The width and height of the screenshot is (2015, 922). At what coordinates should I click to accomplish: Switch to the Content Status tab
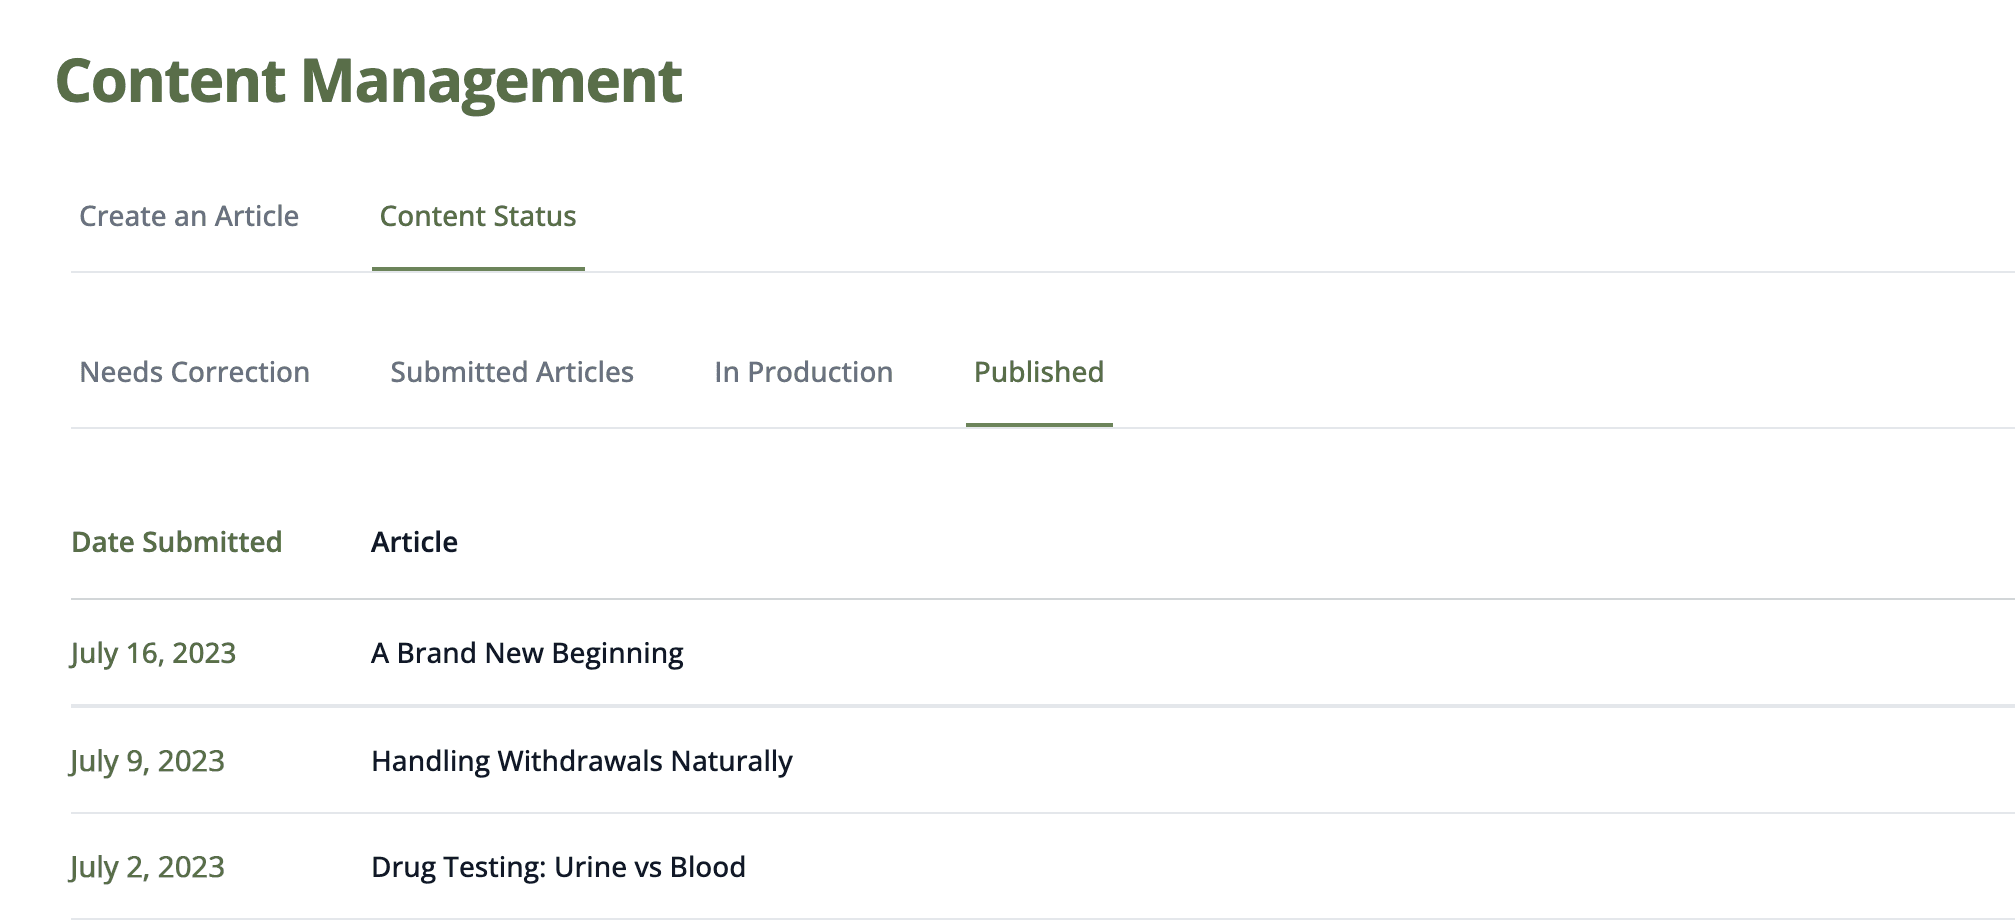[477, 216]
